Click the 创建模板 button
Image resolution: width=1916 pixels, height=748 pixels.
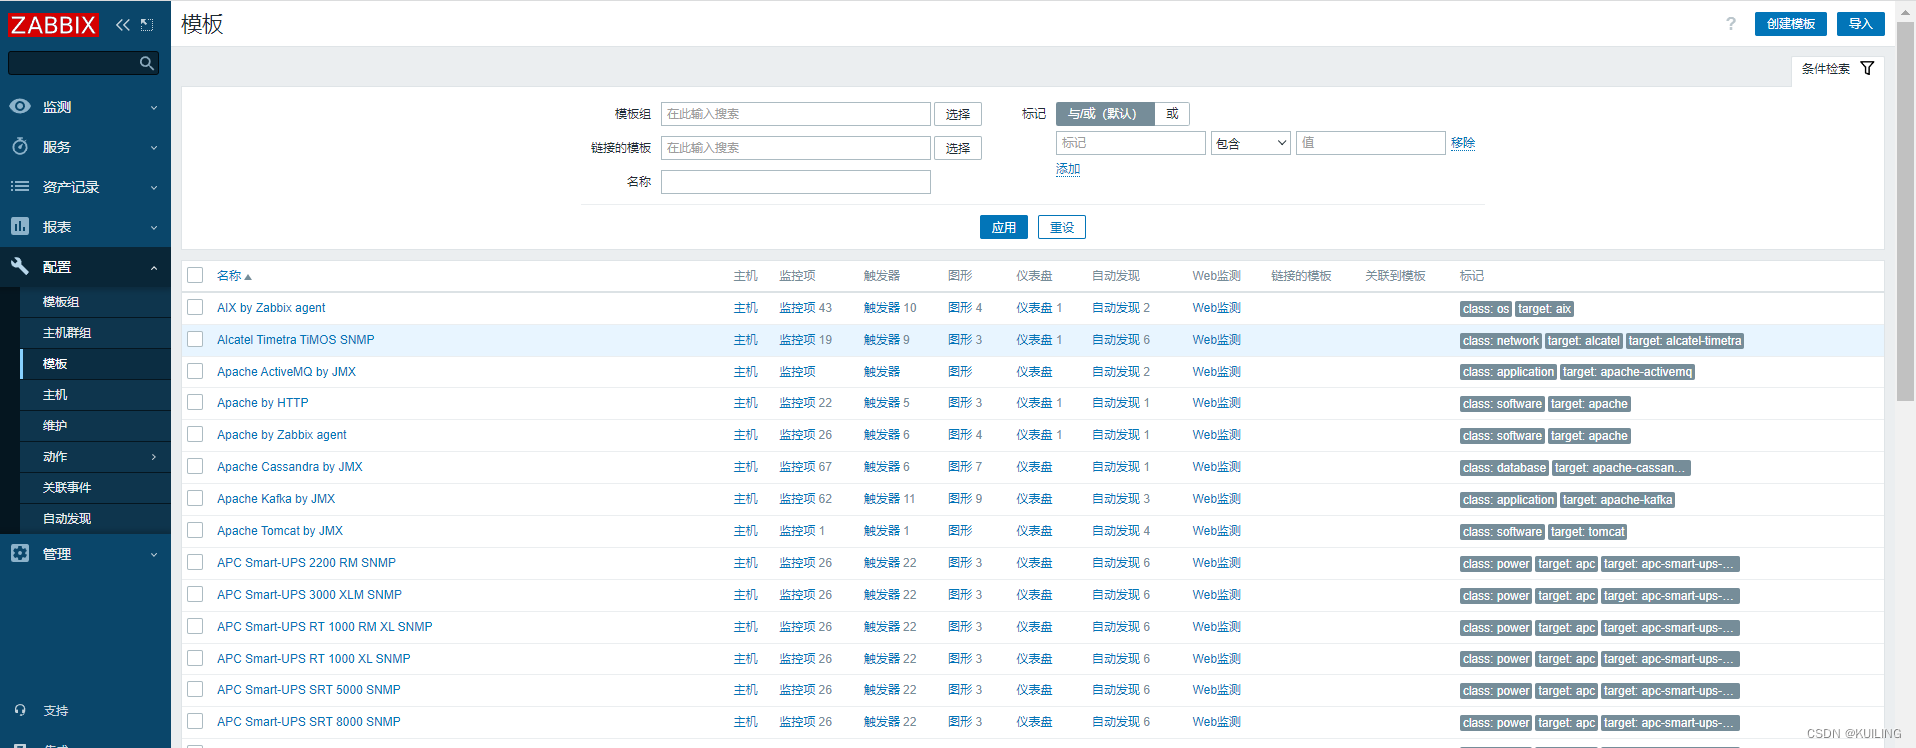tap(1790, 24)
